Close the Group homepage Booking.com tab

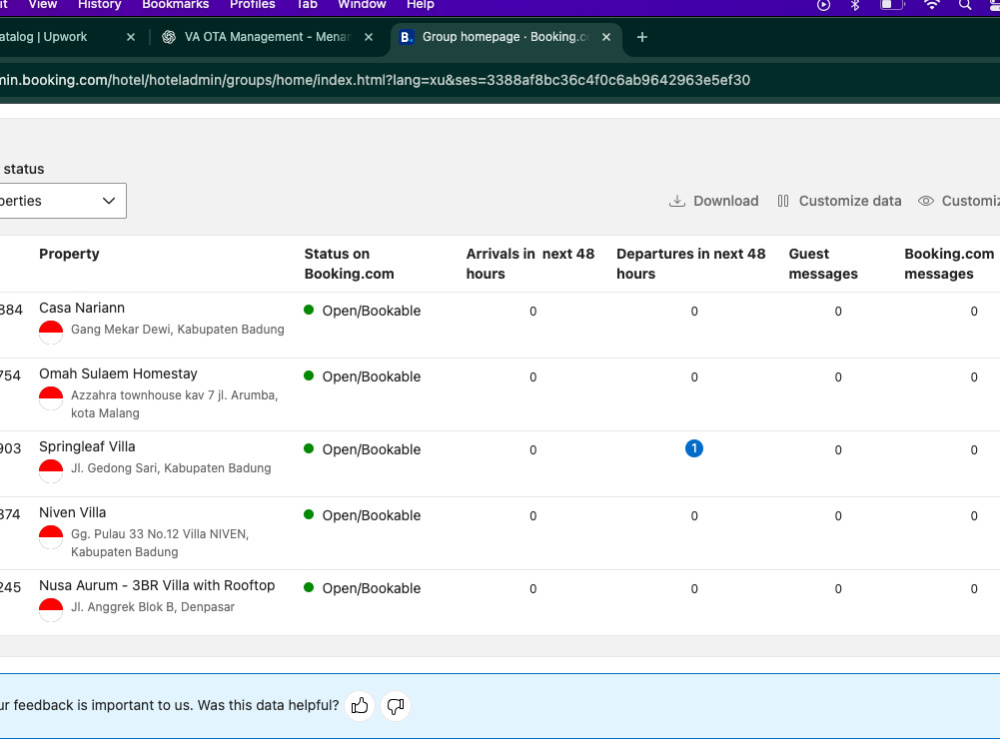pyautogui.click(x=607, y=37)
